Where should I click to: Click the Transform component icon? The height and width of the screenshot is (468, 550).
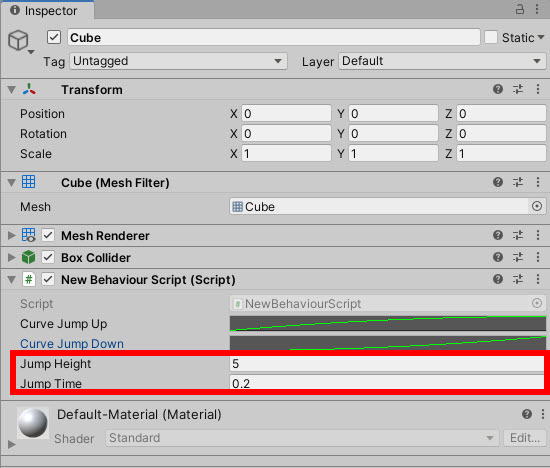point(29,89)
